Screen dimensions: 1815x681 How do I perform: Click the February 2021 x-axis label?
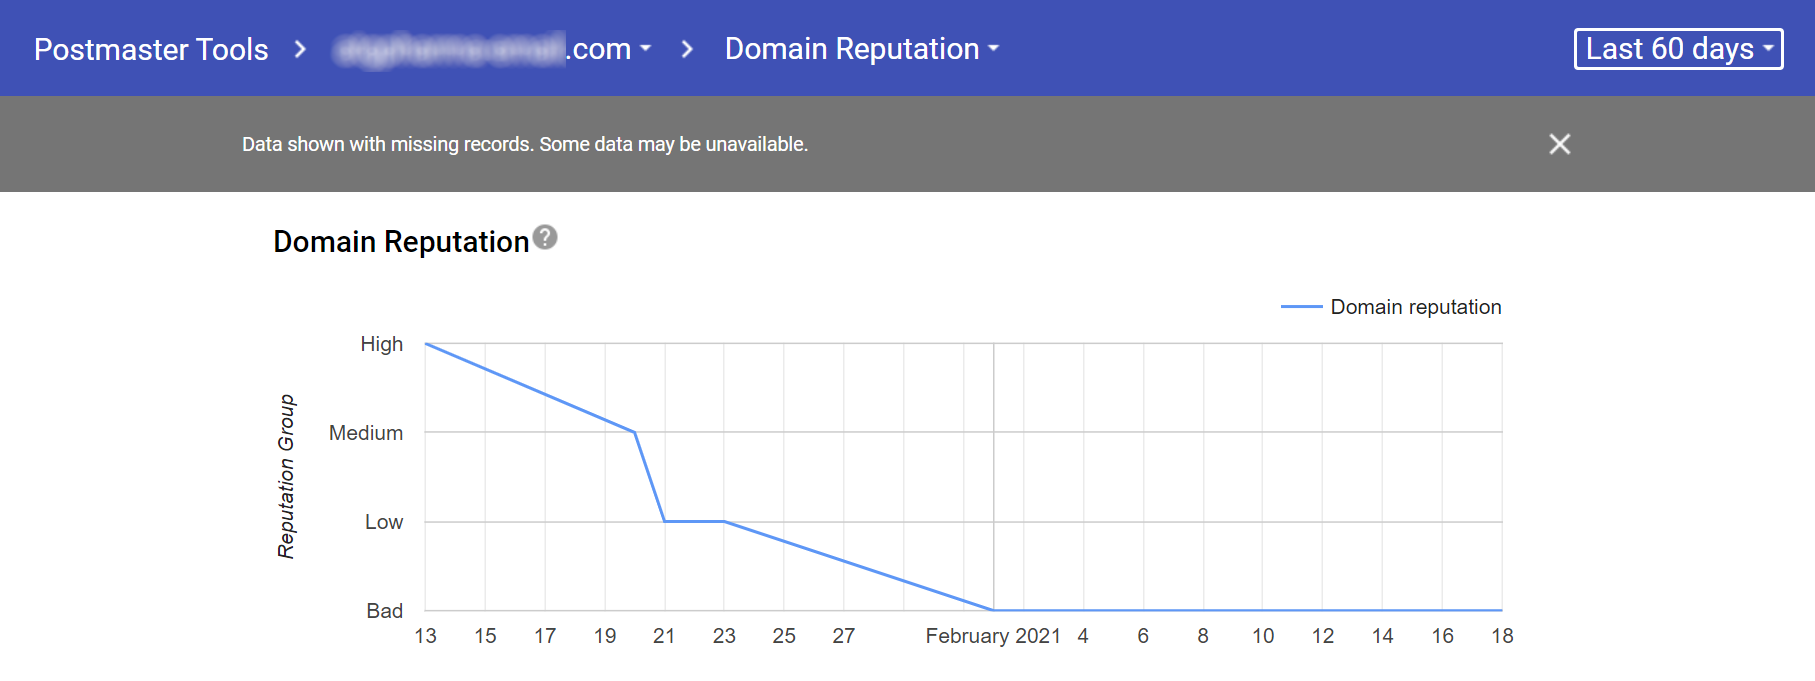(992, 636)
